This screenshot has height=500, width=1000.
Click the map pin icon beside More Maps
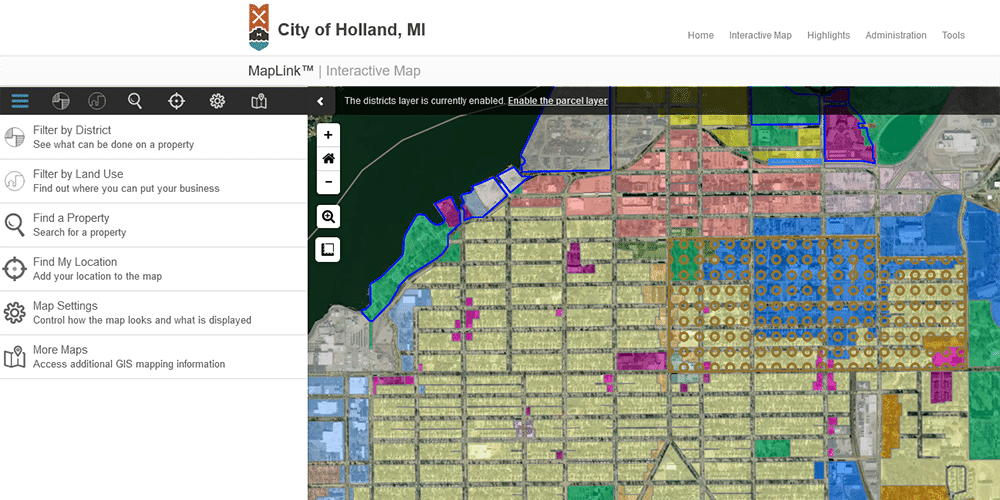(14, 357)
